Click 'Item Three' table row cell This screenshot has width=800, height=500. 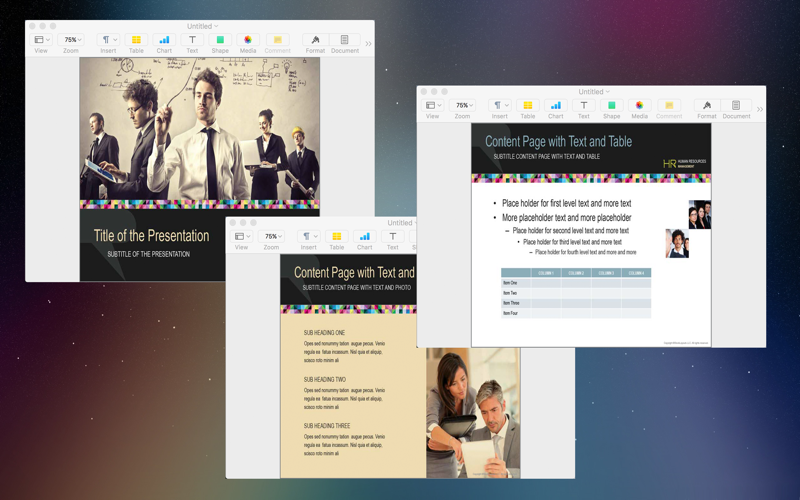(x=516, y=303)
